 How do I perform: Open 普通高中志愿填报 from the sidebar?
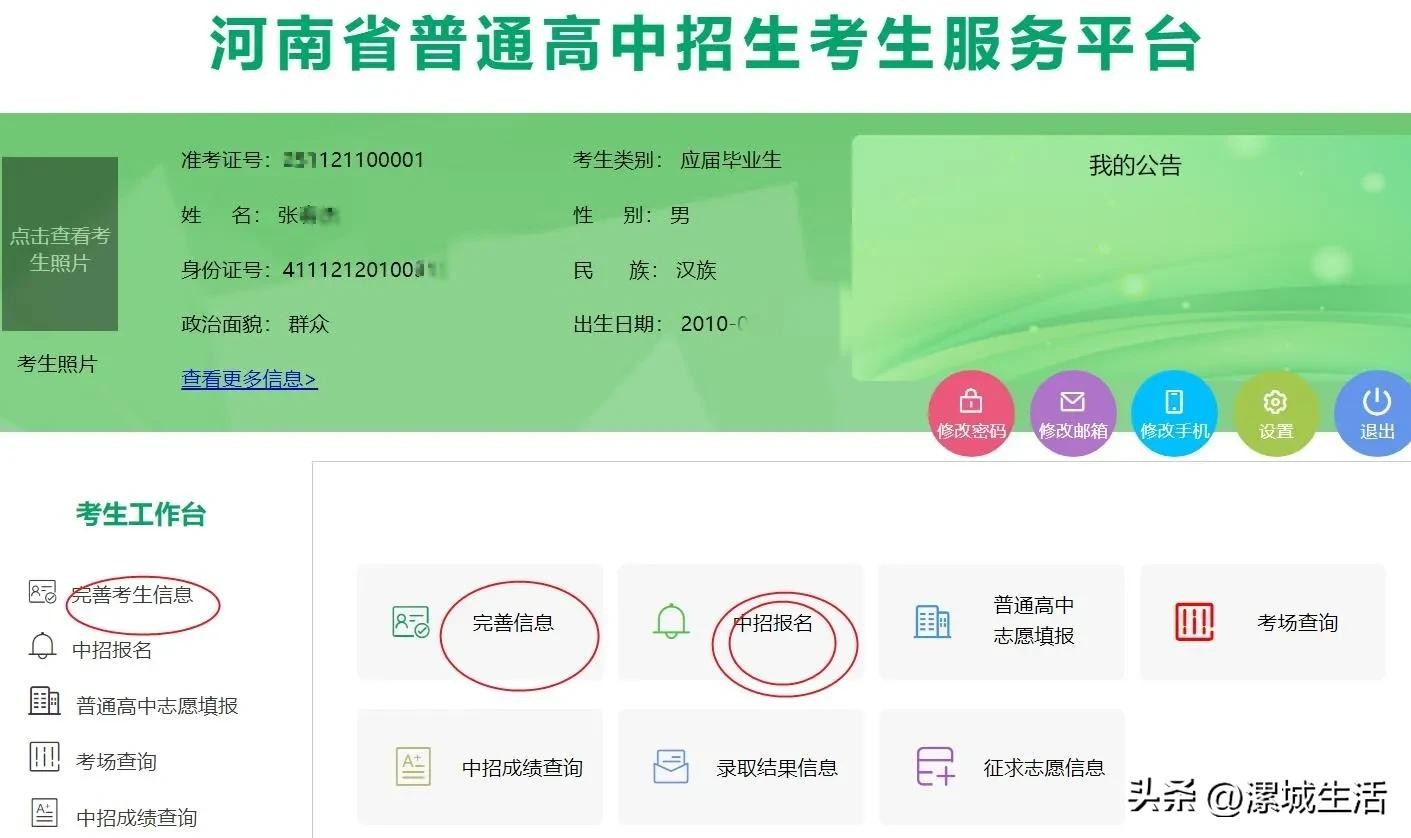pyautogui.click(x=157, y=706)
